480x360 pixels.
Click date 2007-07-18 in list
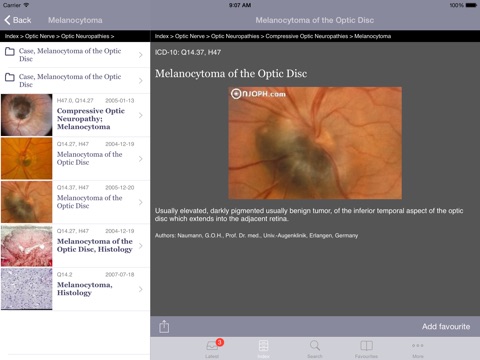[x=120, y=274]
